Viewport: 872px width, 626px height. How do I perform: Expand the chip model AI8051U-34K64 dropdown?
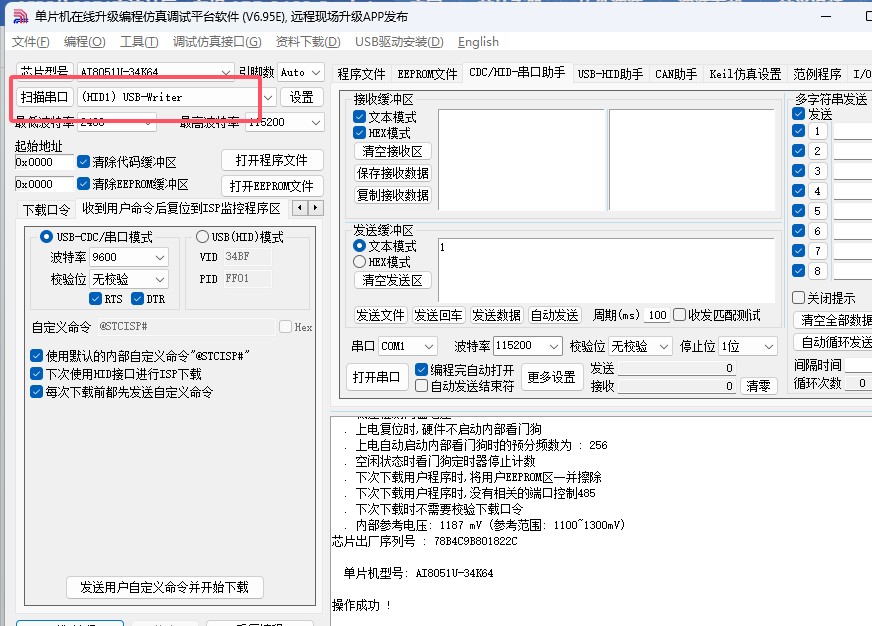tap(225, 72)
